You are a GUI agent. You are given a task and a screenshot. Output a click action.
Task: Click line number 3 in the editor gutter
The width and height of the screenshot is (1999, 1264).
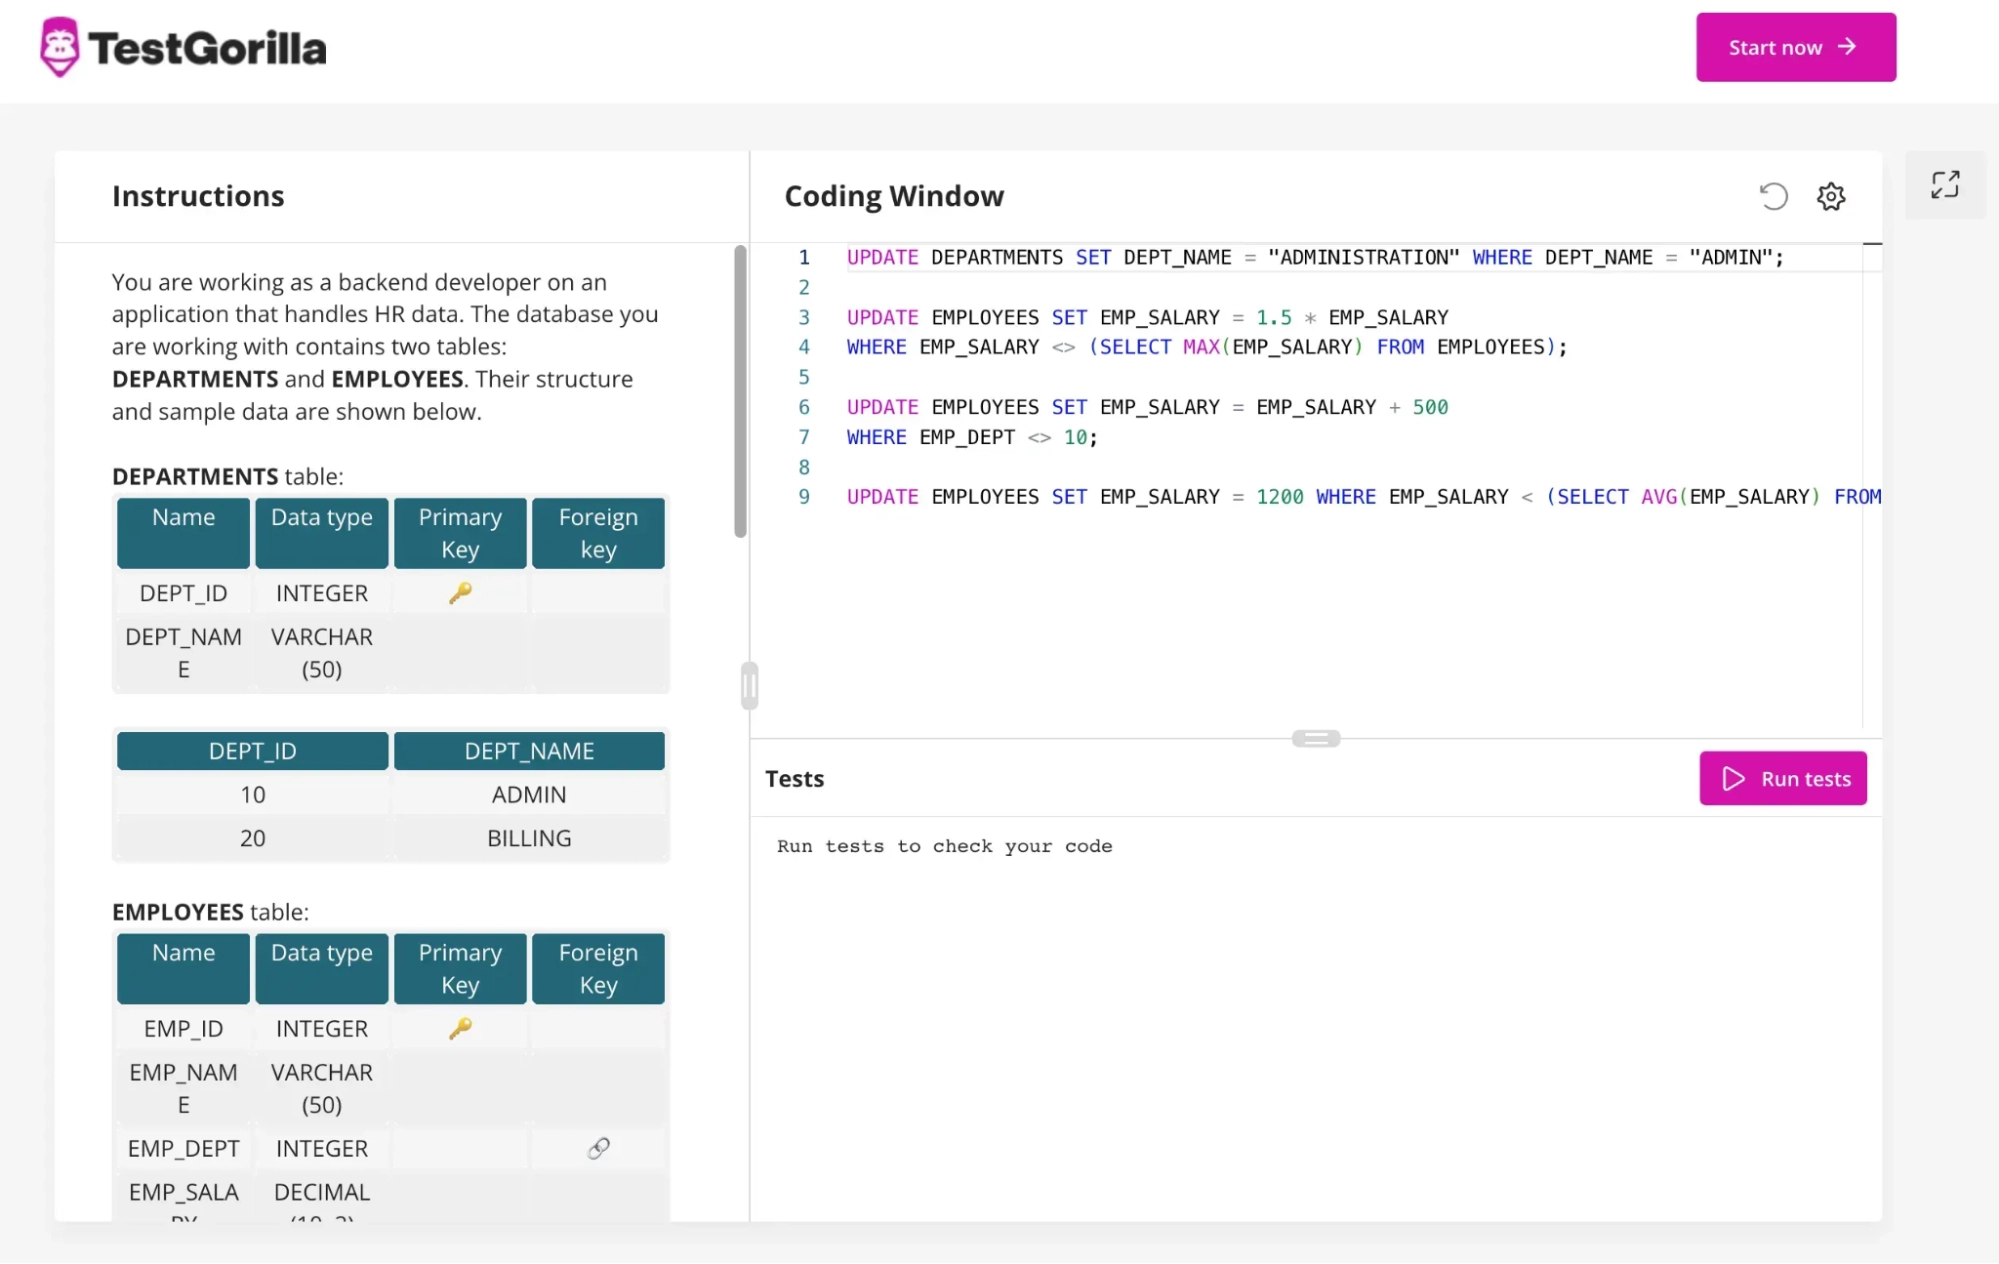[x=804, y=317]
